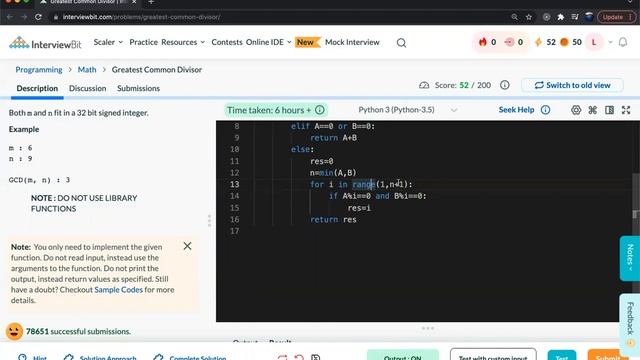Click the New badge on Online IDE

tap(307, 42)
